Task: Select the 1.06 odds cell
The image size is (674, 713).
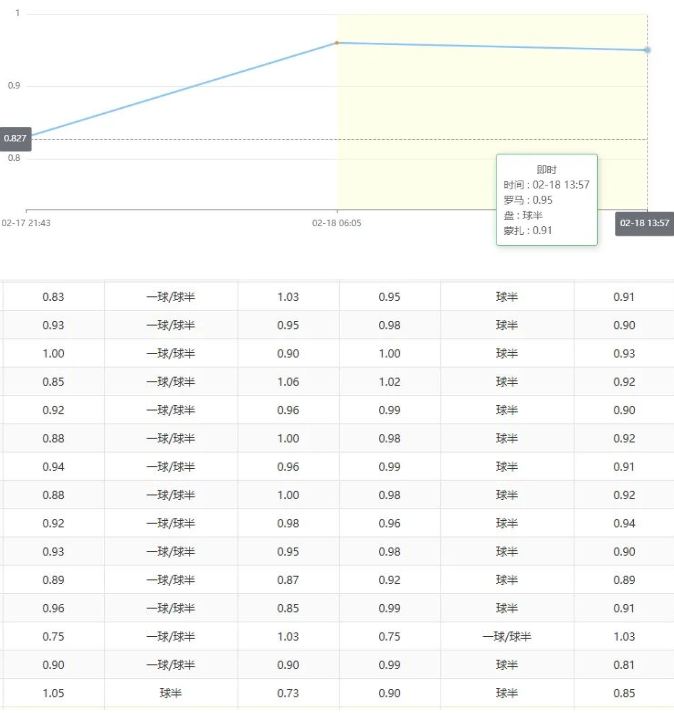Action: [x=288, y=382]
